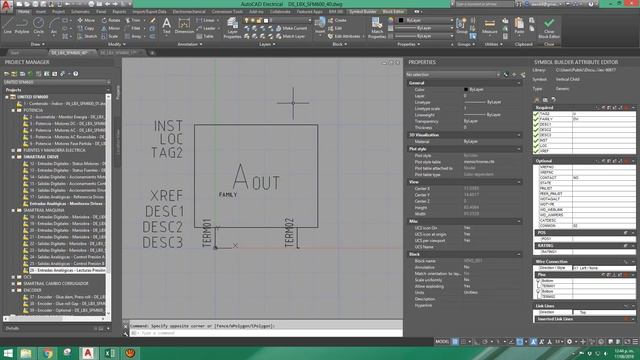Click the keyword search field in title bar
This screenshot has width=640, height=360.
pos(484,4)
